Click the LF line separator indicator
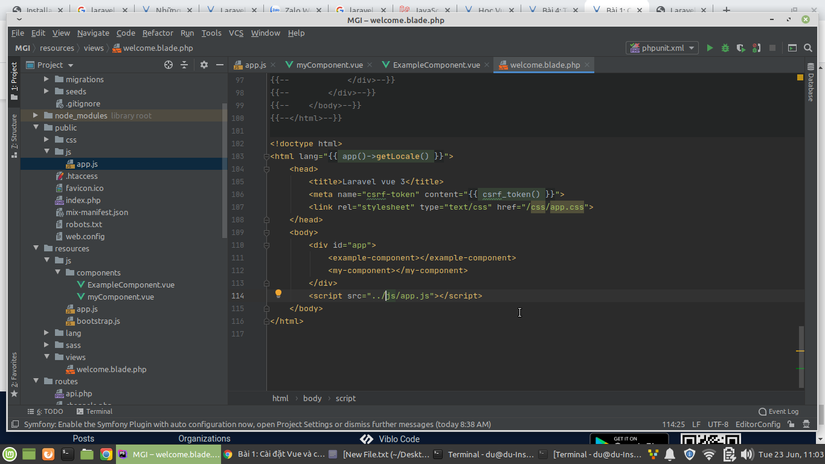The height and width of the screenshot is (464, 825). pyautogui.click(x=696, y=424)
